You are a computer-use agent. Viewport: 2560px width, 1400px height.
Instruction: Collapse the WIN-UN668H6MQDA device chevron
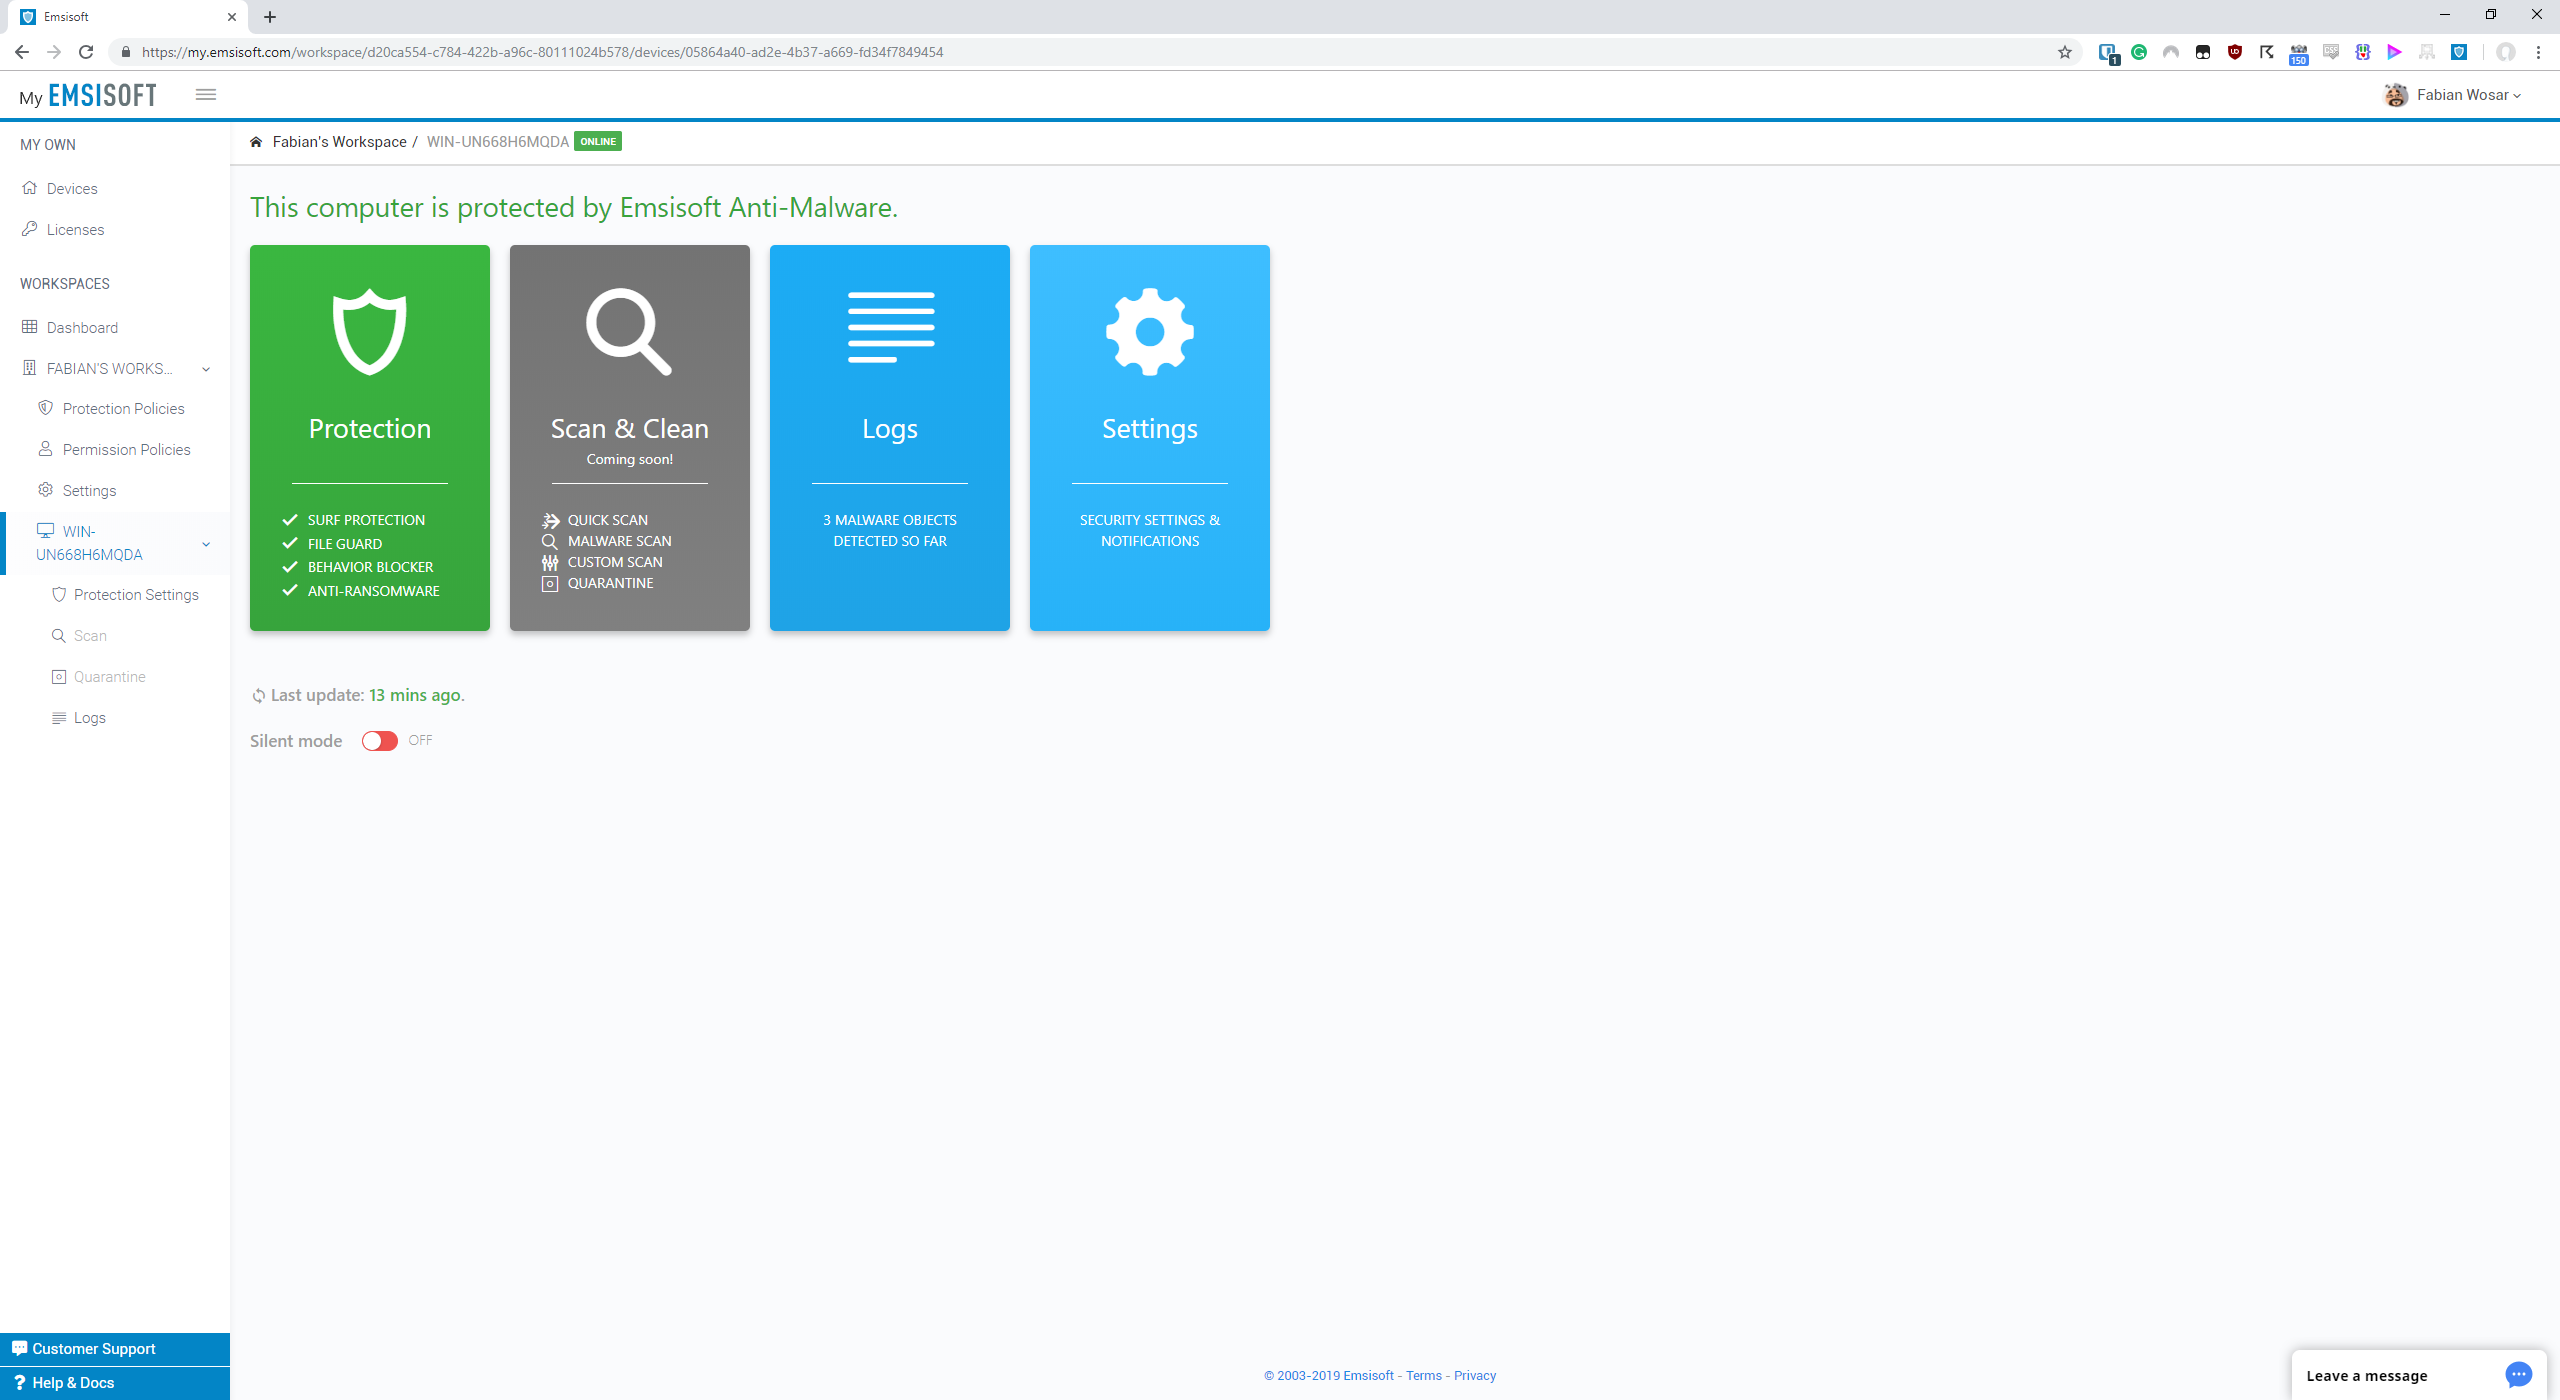pos(206,544)
